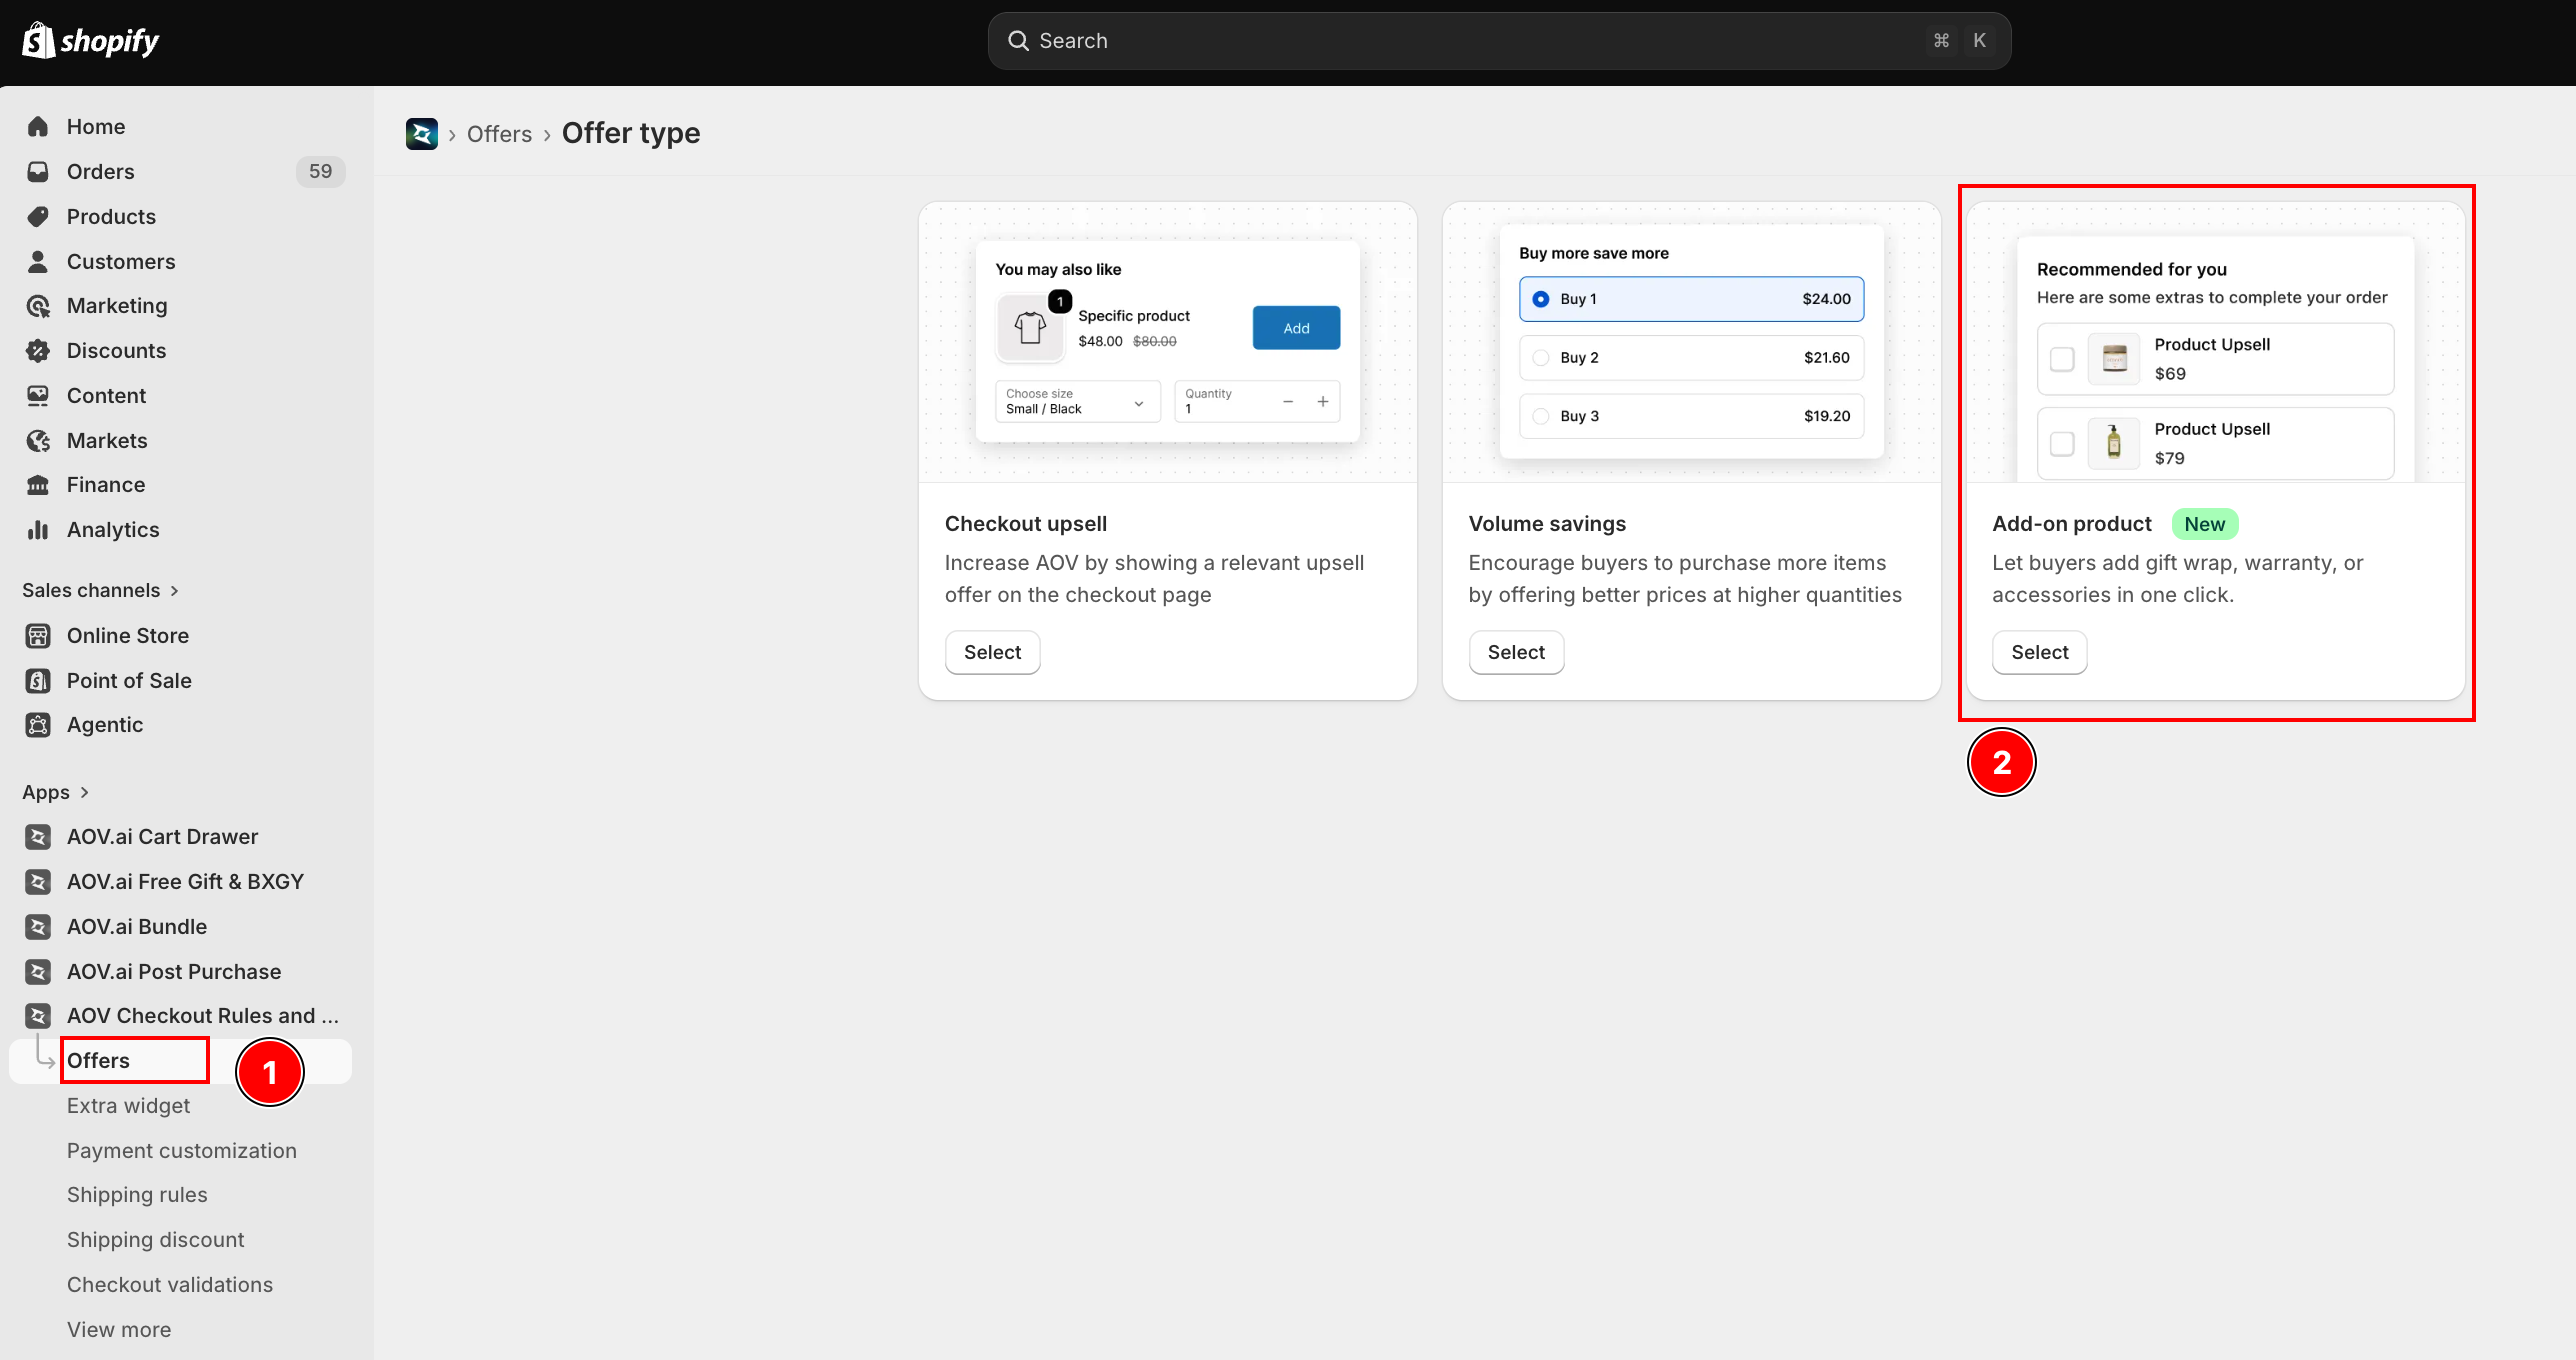
Task: Click the Finance bank icon
Action: pyautogui.click(x=38, y=485)
